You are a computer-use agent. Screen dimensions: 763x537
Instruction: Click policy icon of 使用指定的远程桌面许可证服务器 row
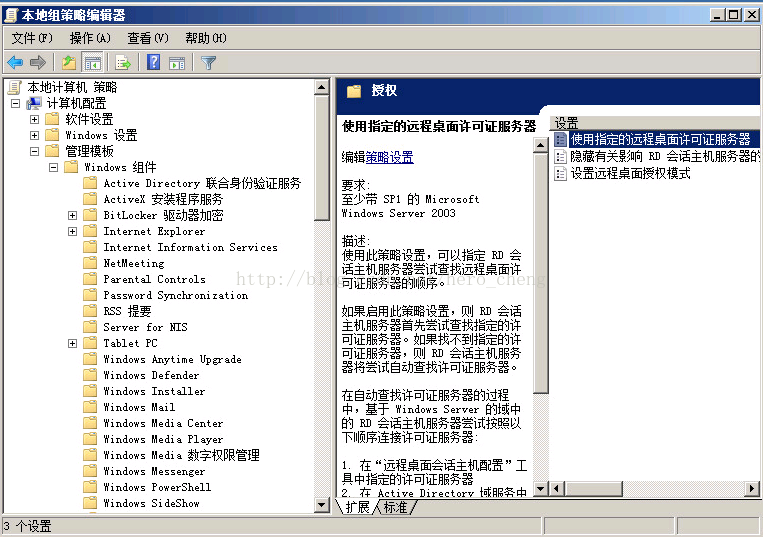click(561, 140)
